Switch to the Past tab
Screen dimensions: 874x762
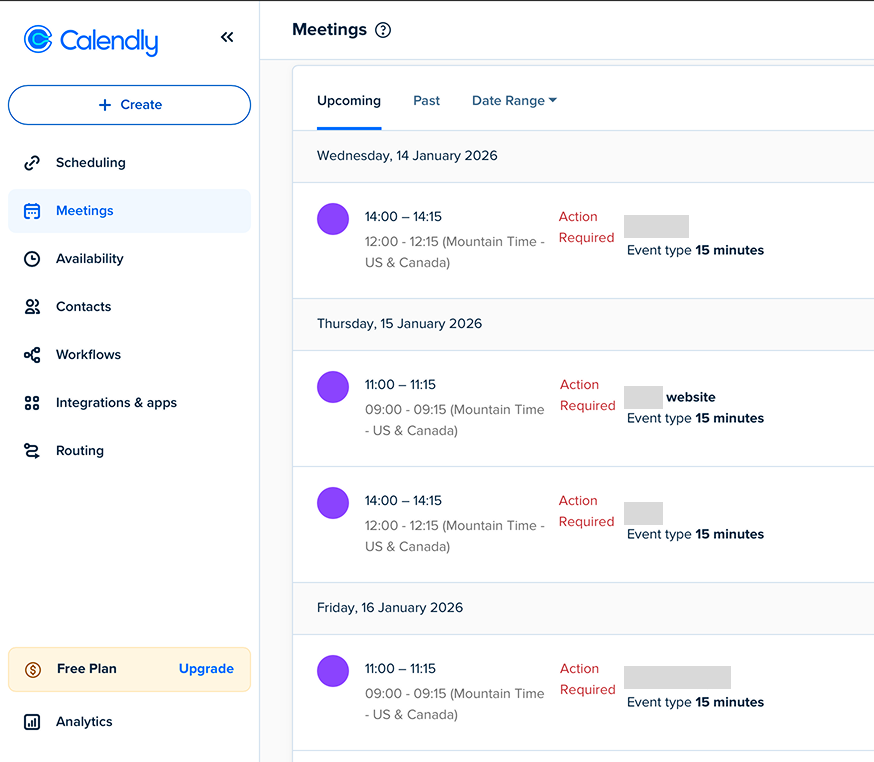pyautogui.click(x=426, y=101)
